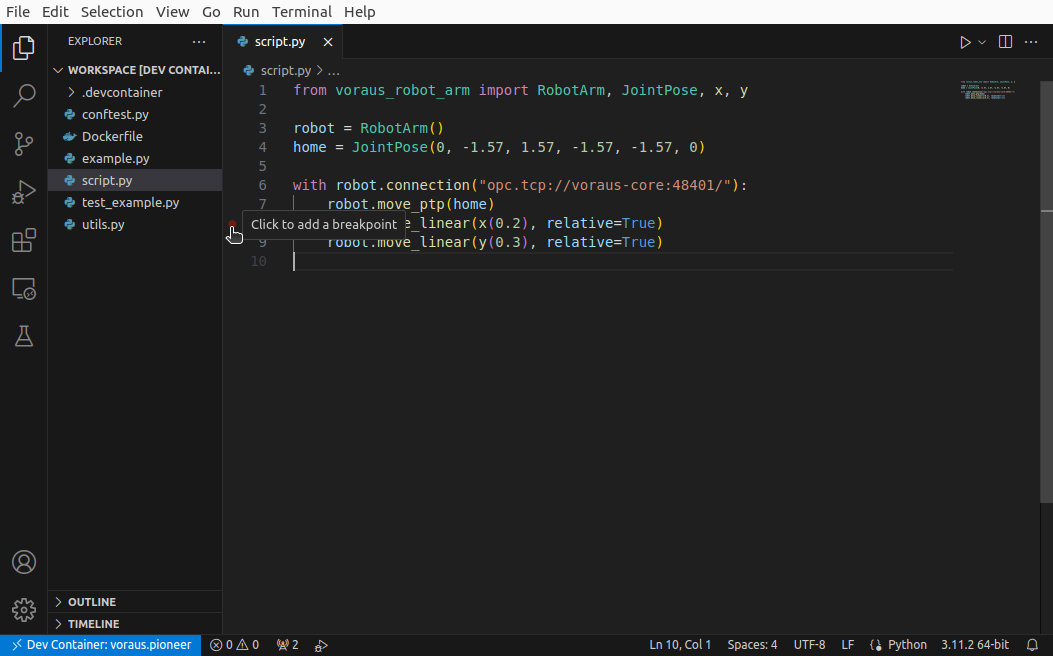
Task: Open Run and Debug view
Action: (24, 192)
